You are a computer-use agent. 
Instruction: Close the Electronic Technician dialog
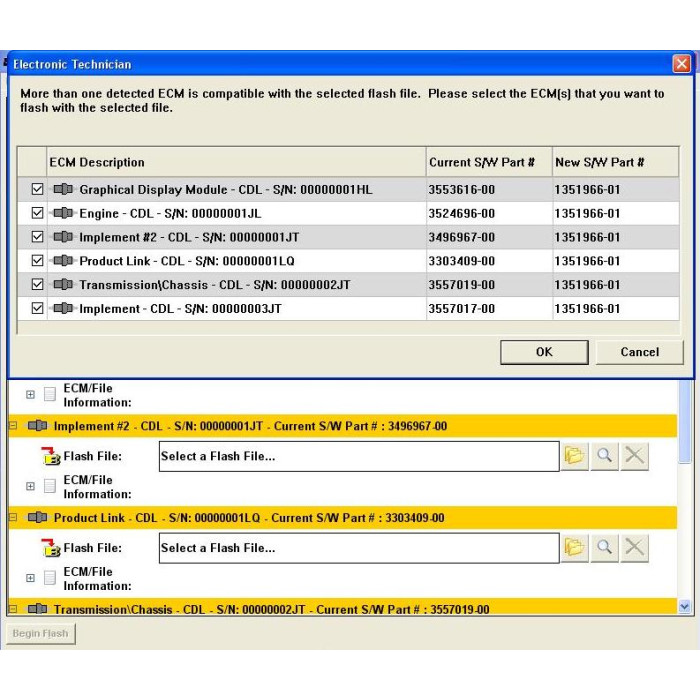(681, 64)
